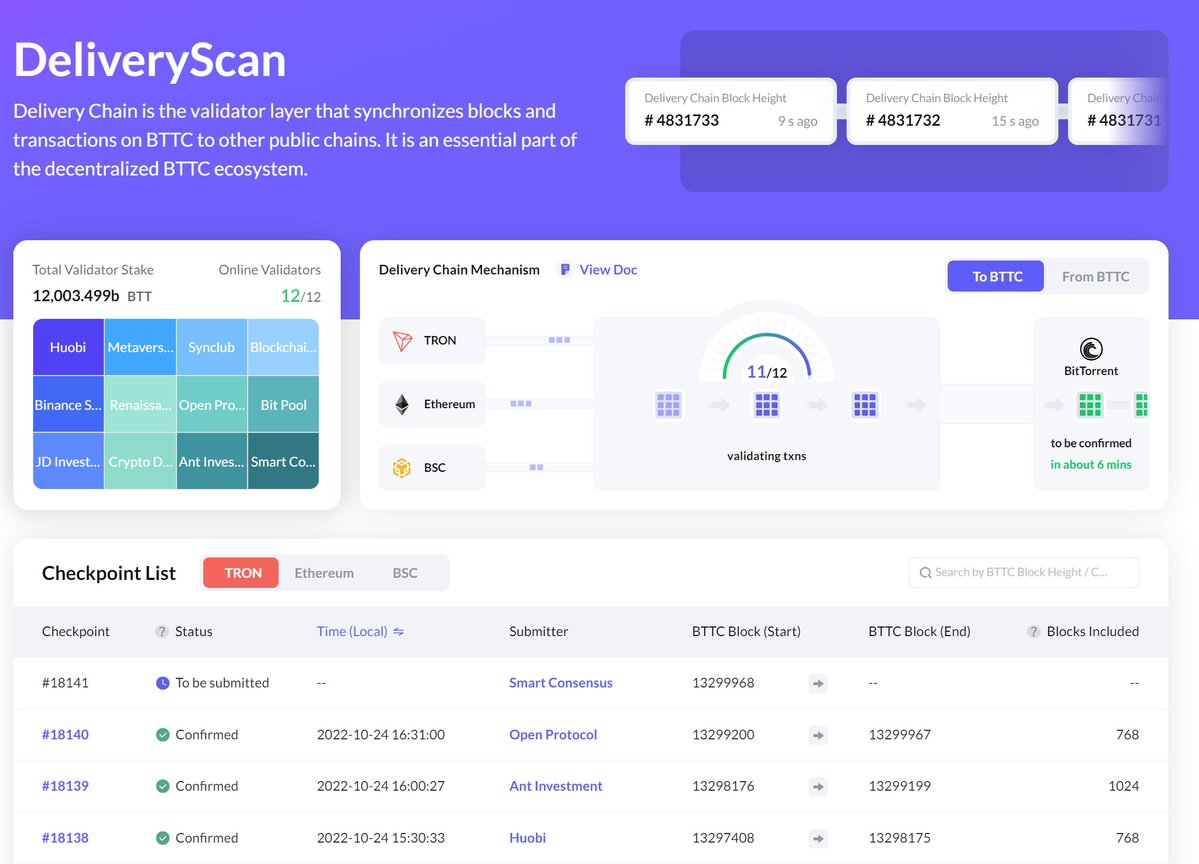Open block height #4831732 card
This screenshot has height=864, width=1199.
(952, 111)
